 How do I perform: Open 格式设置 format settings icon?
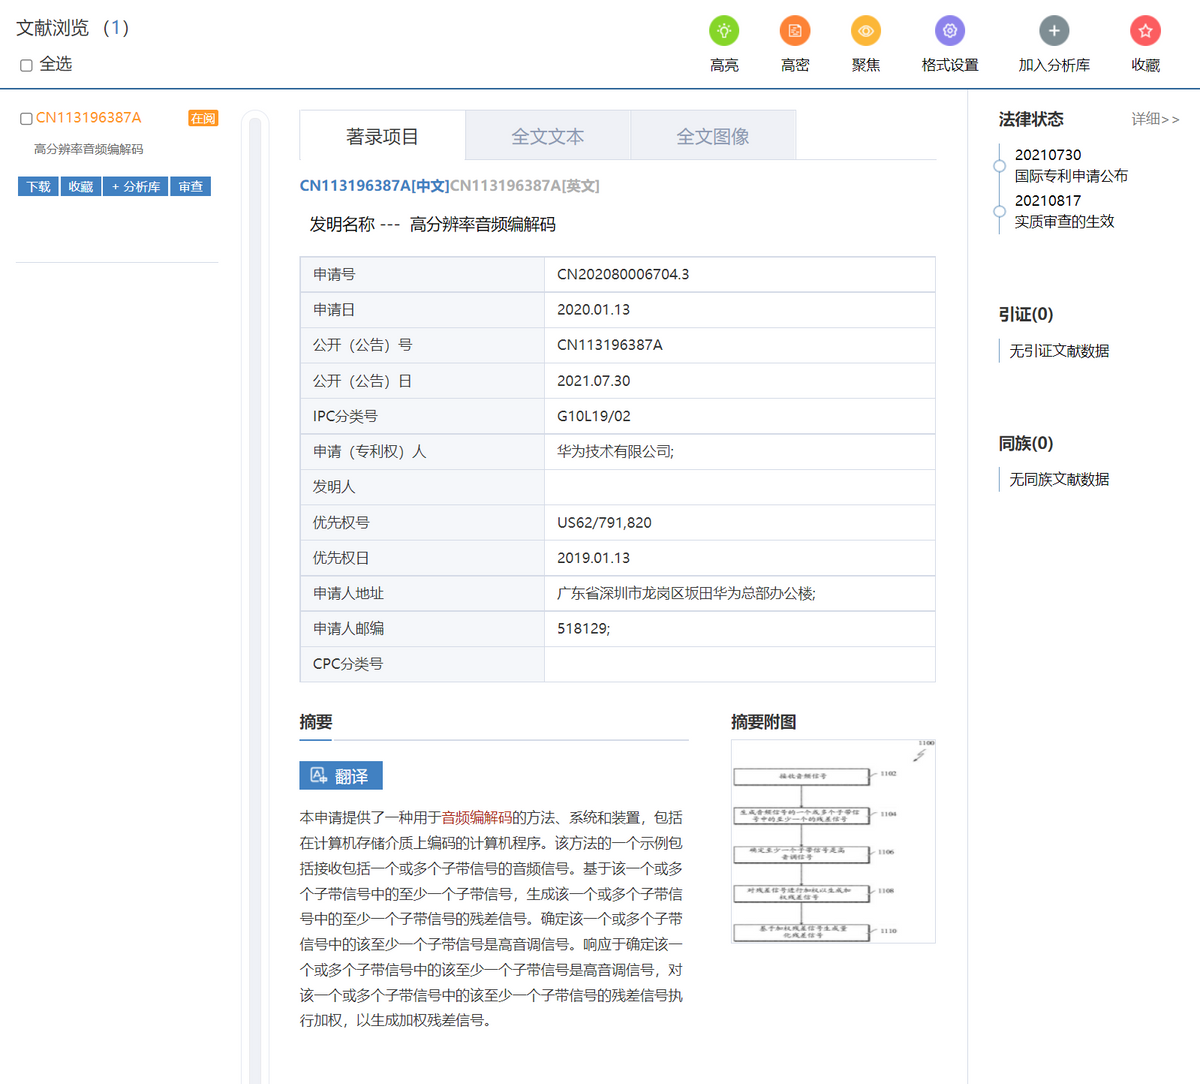tap(950, 31)
